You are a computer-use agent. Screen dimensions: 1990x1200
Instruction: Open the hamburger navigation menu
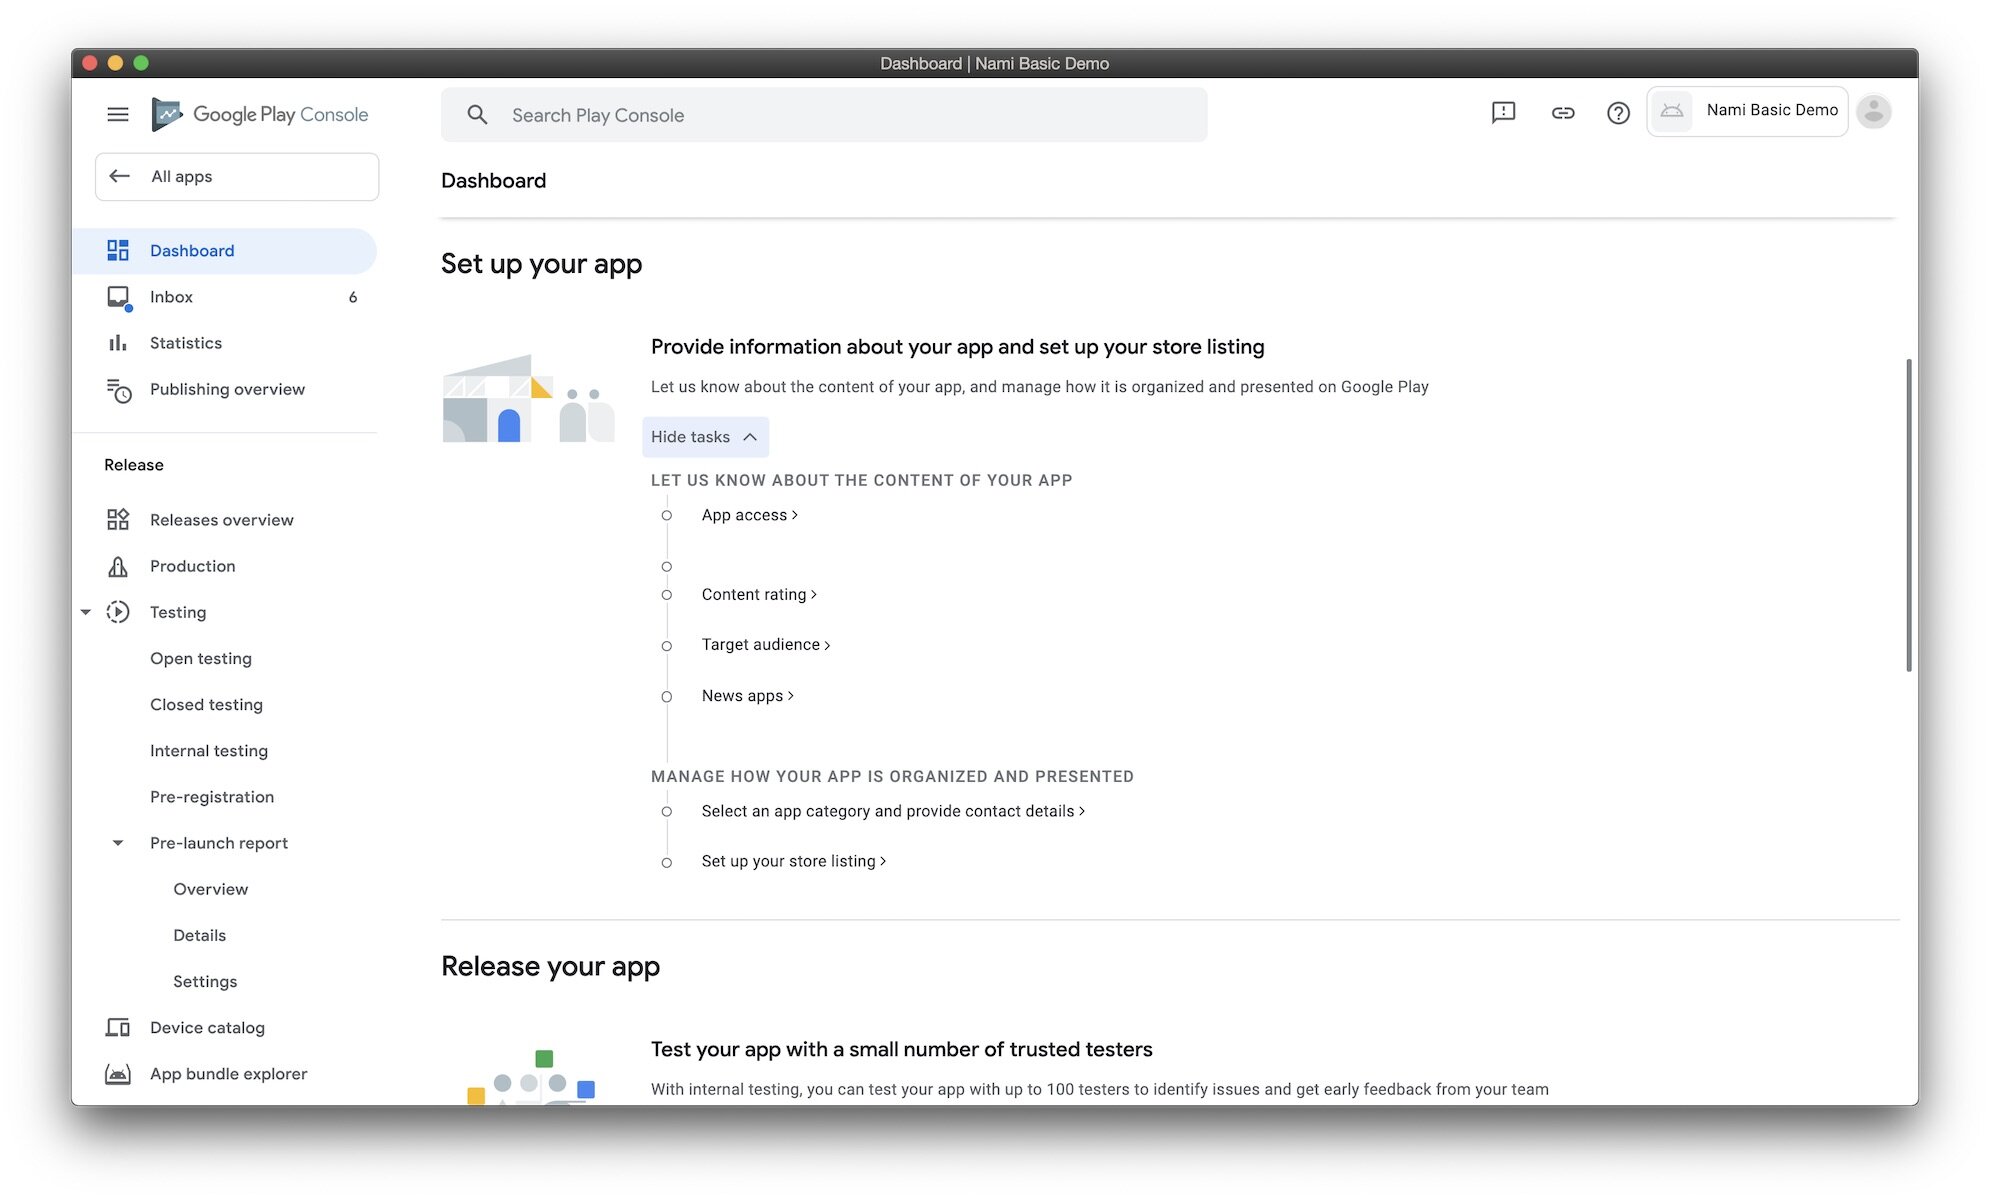point(117,114)
